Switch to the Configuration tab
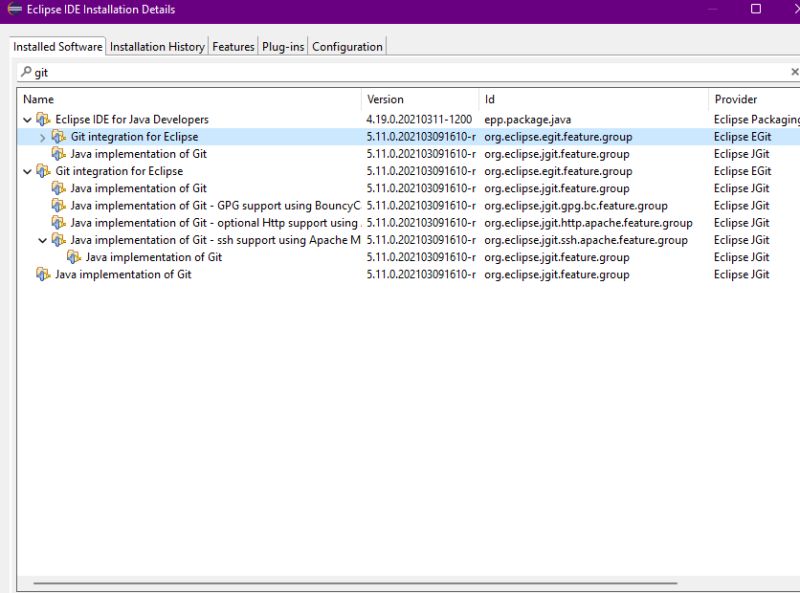The image size is (800, 593). [x=348, y=46]
